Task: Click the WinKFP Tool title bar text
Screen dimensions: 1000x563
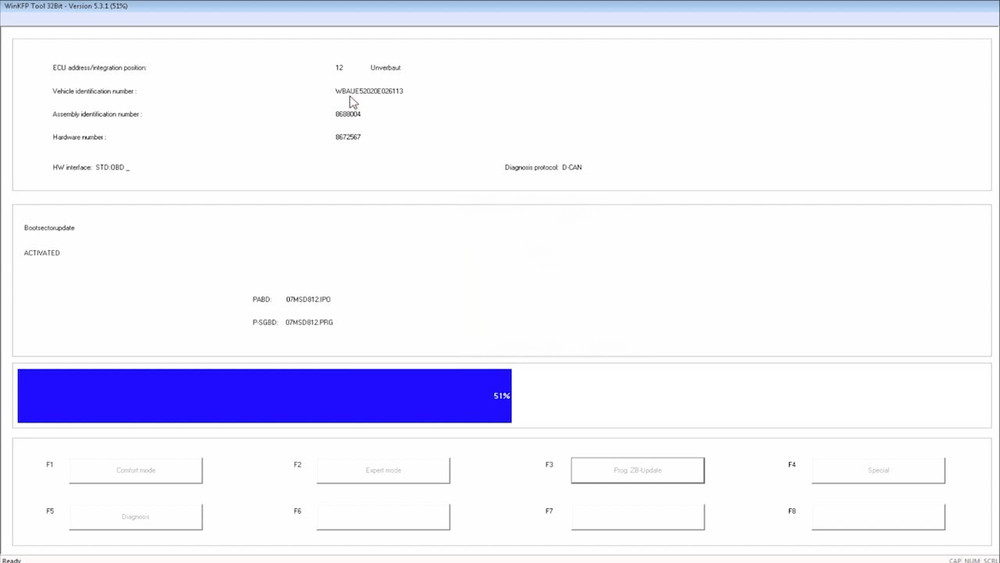Action: click(66, 6)
